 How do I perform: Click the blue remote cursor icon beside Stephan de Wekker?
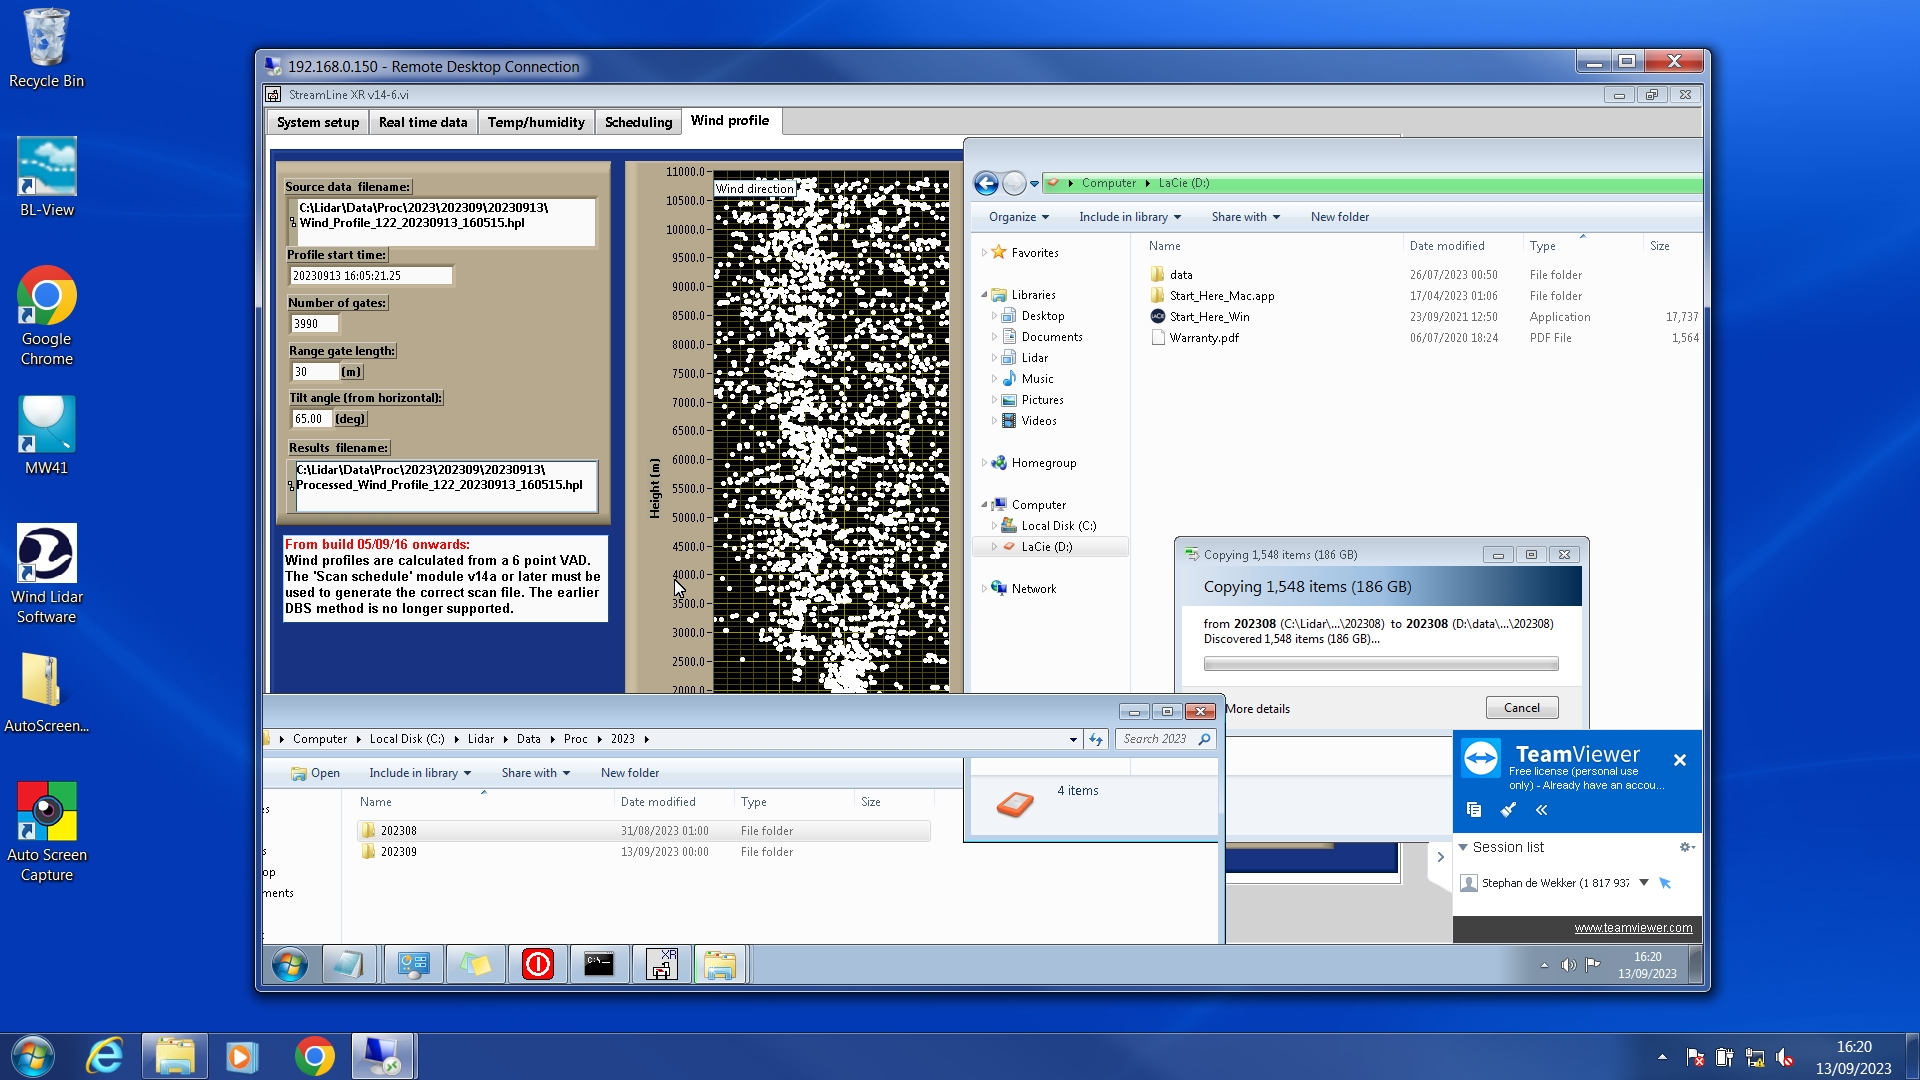pos(1665,883)
